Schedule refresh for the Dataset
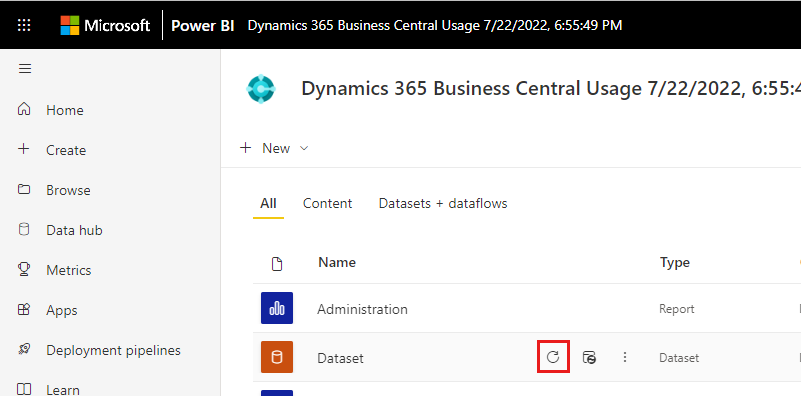 pos(590,357)
